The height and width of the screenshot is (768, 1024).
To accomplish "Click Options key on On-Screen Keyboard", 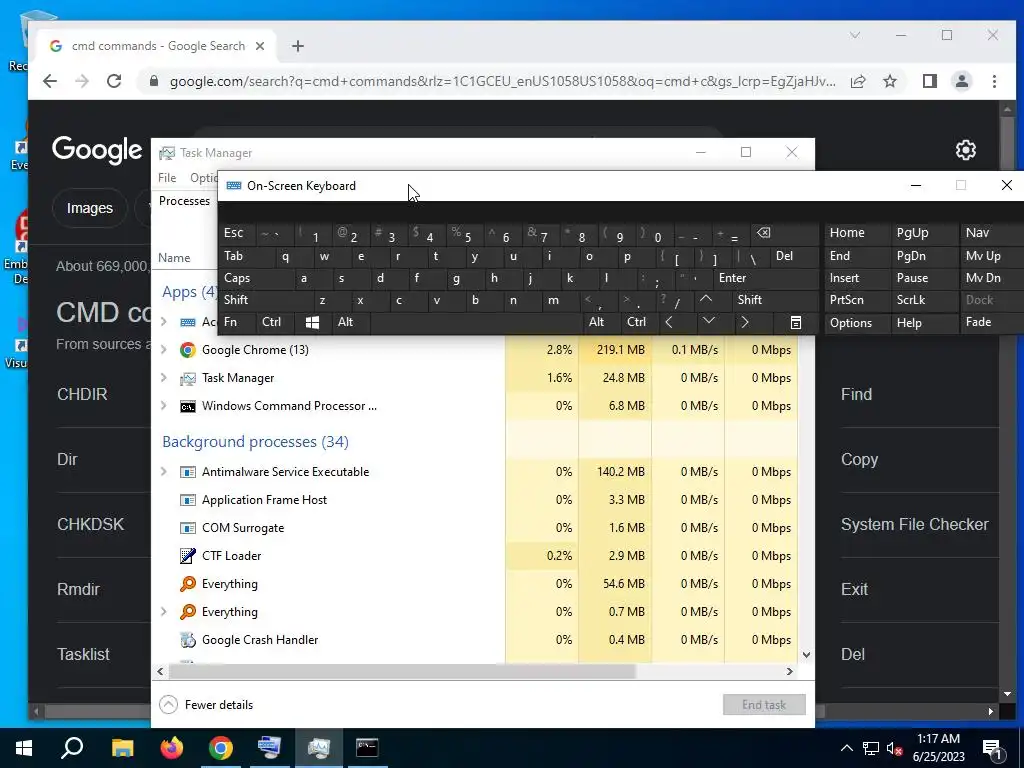I will point(856,323).
